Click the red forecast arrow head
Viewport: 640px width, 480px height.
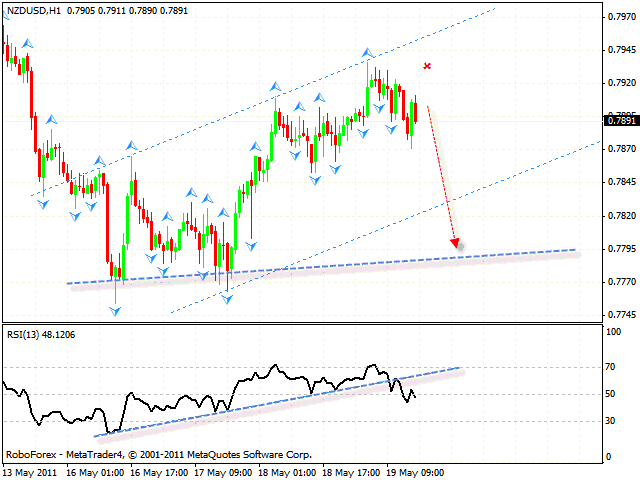coord(456,242)
